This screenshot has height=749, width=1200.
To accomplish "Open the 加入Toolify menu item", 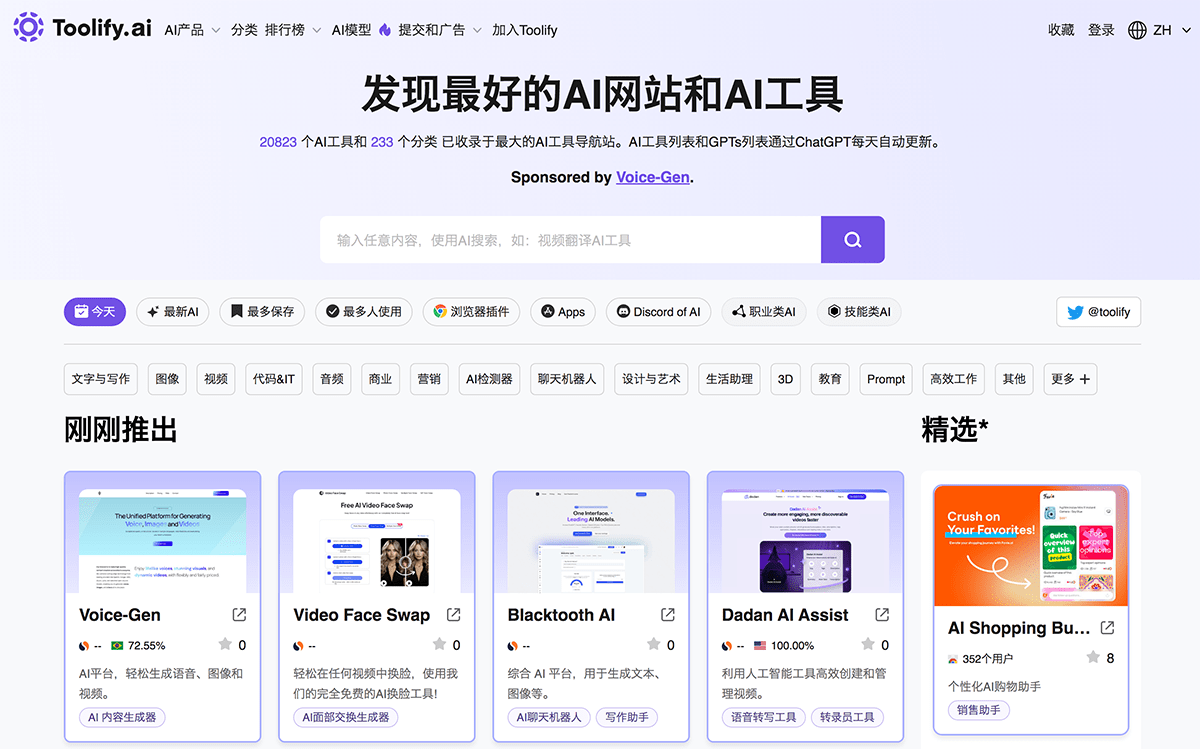I will point(524,29).
